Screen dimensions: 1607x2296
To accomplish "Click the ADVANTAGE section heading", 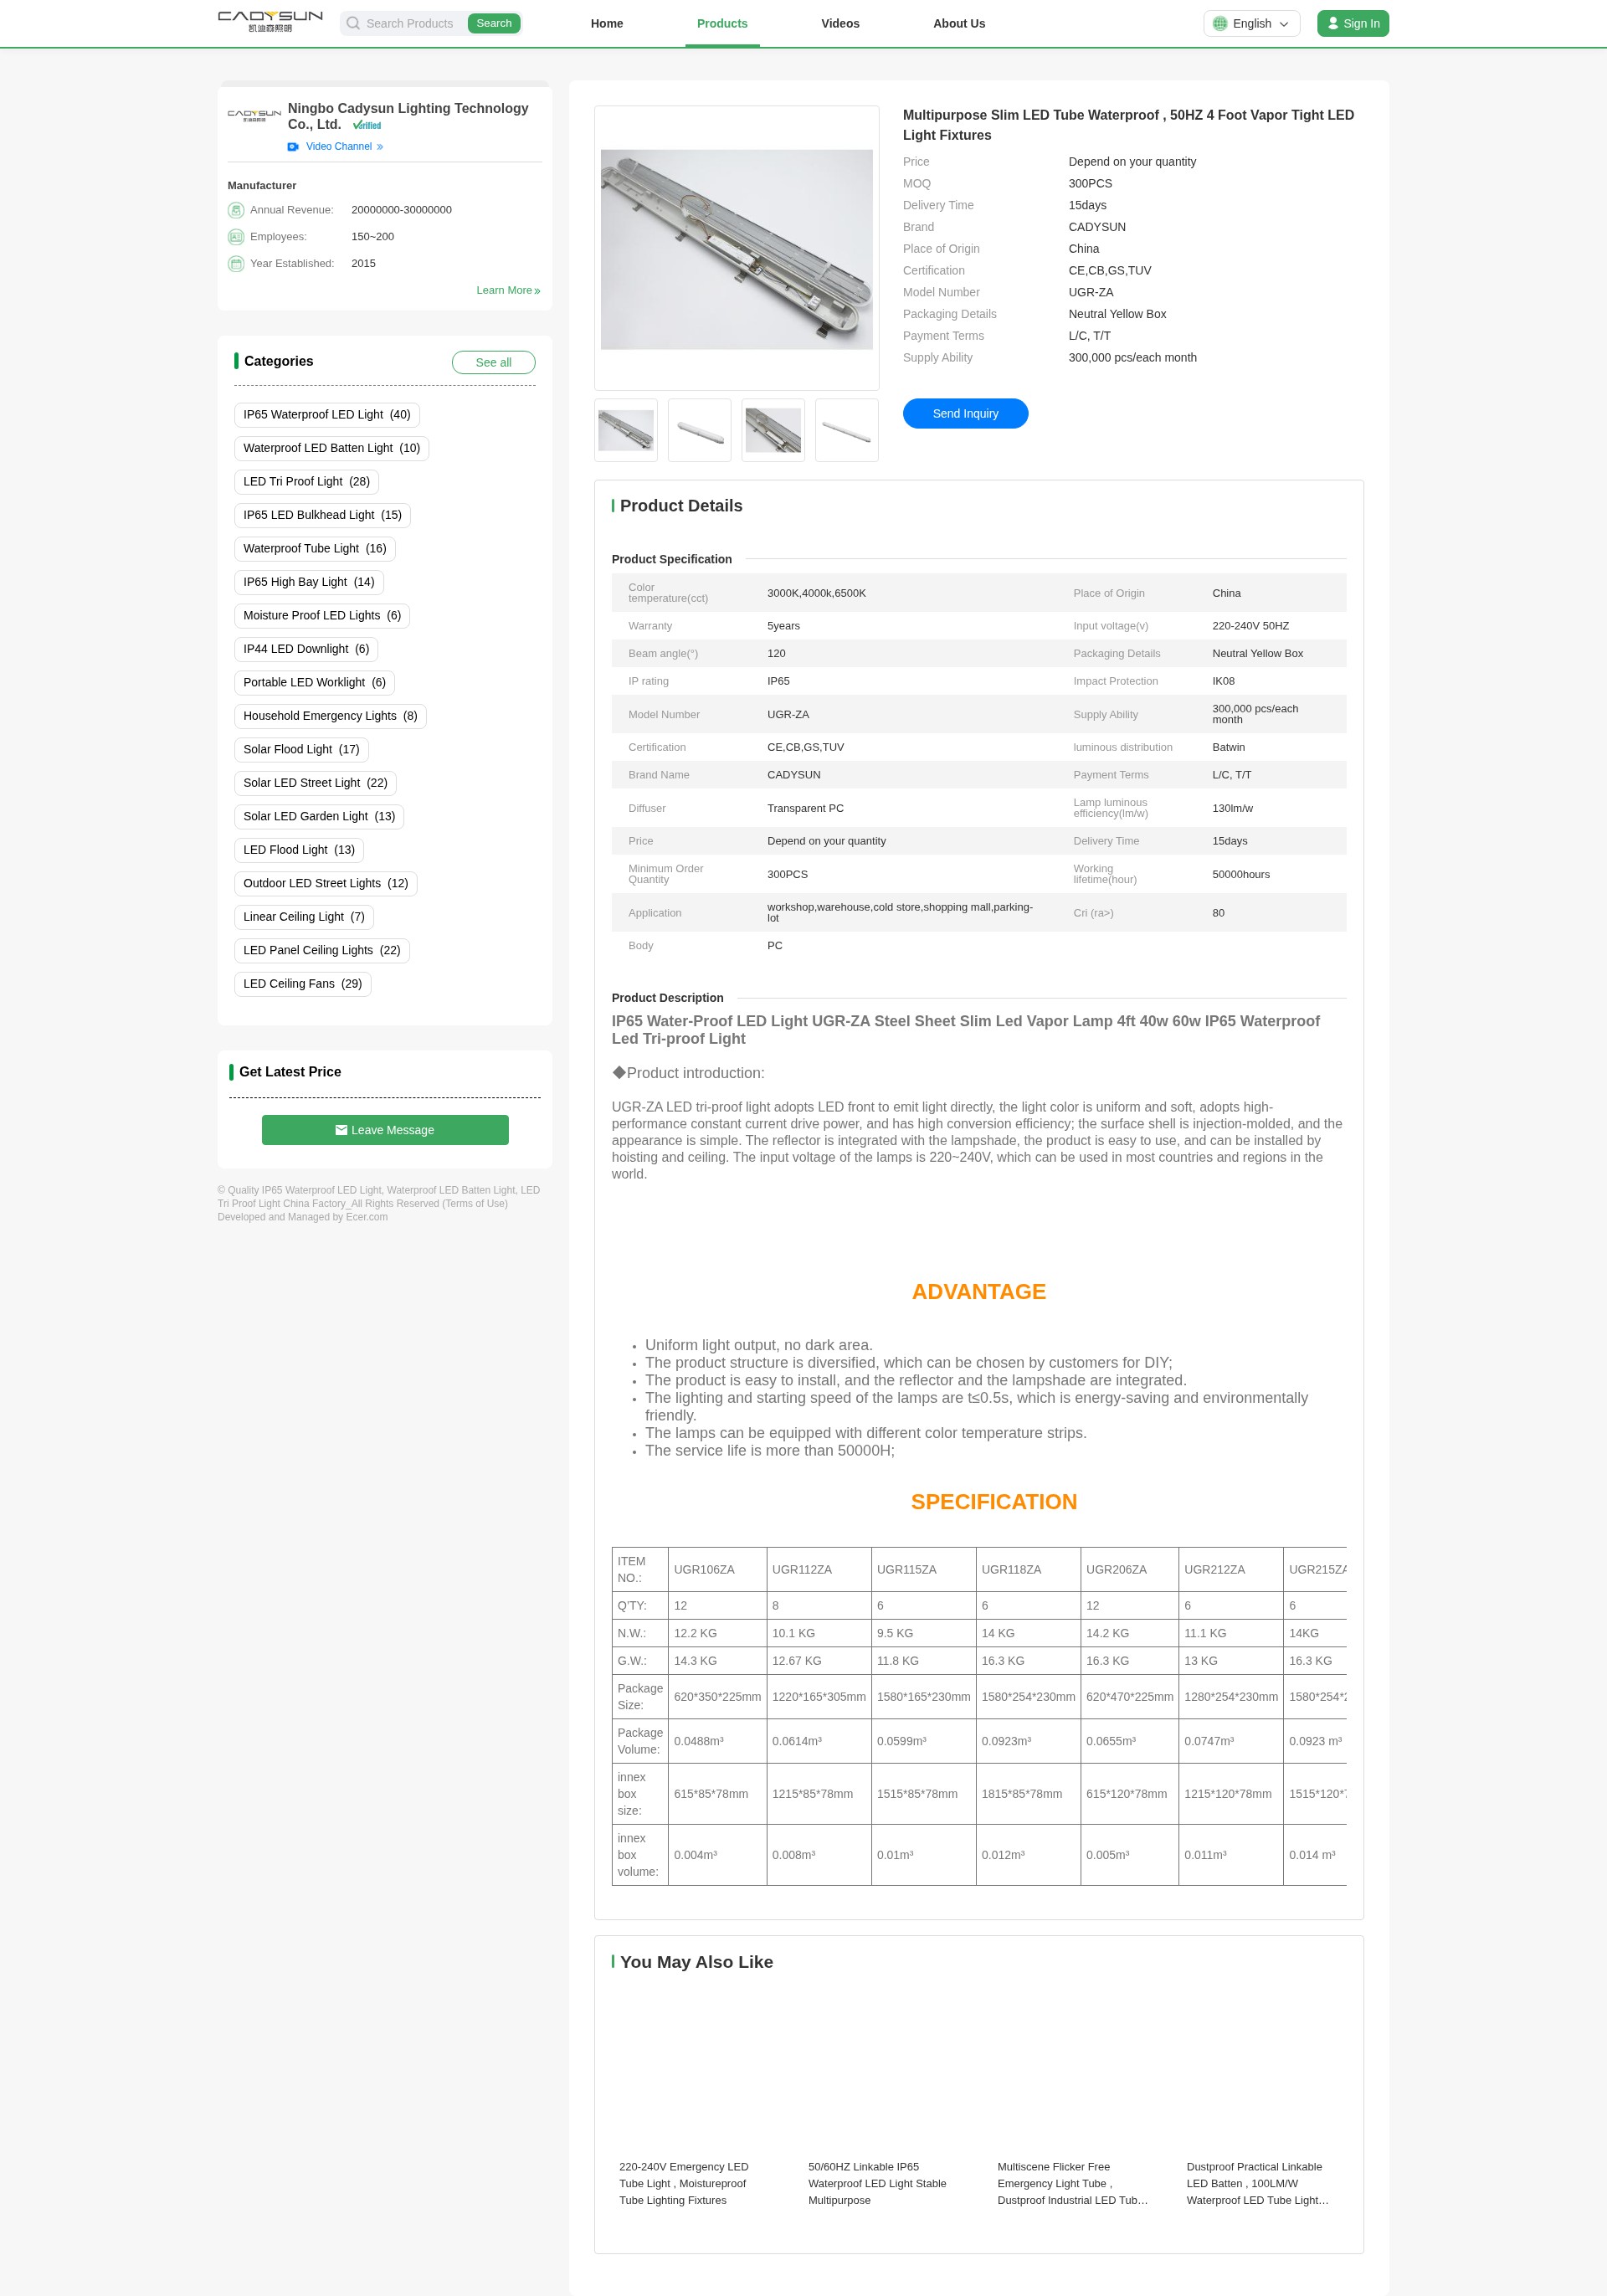I will tap(978, 1292).
